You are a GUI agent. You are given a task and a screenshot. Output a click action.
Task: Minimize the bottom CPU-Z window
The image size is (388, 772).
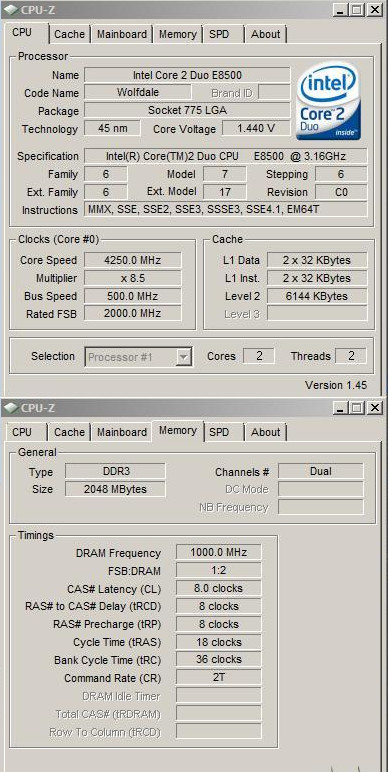pyautogui.click(x=340, y=408)
